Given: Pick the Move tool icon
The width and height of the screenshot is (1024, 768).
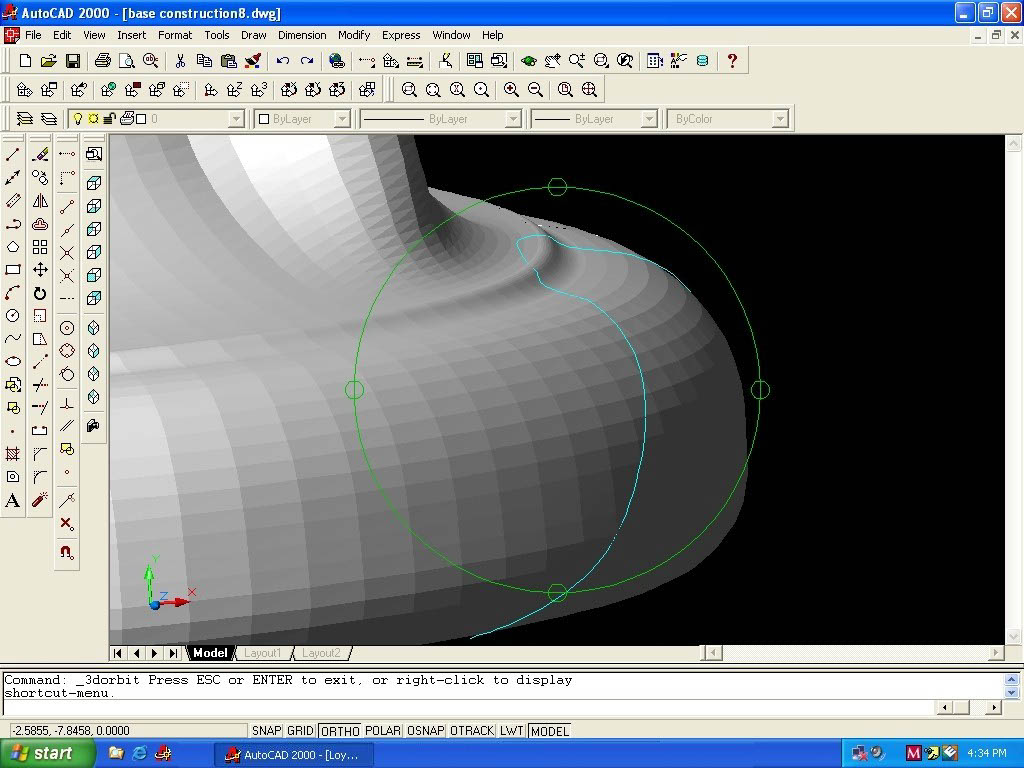Looking at the screenshot, I should tap(40, 270).
